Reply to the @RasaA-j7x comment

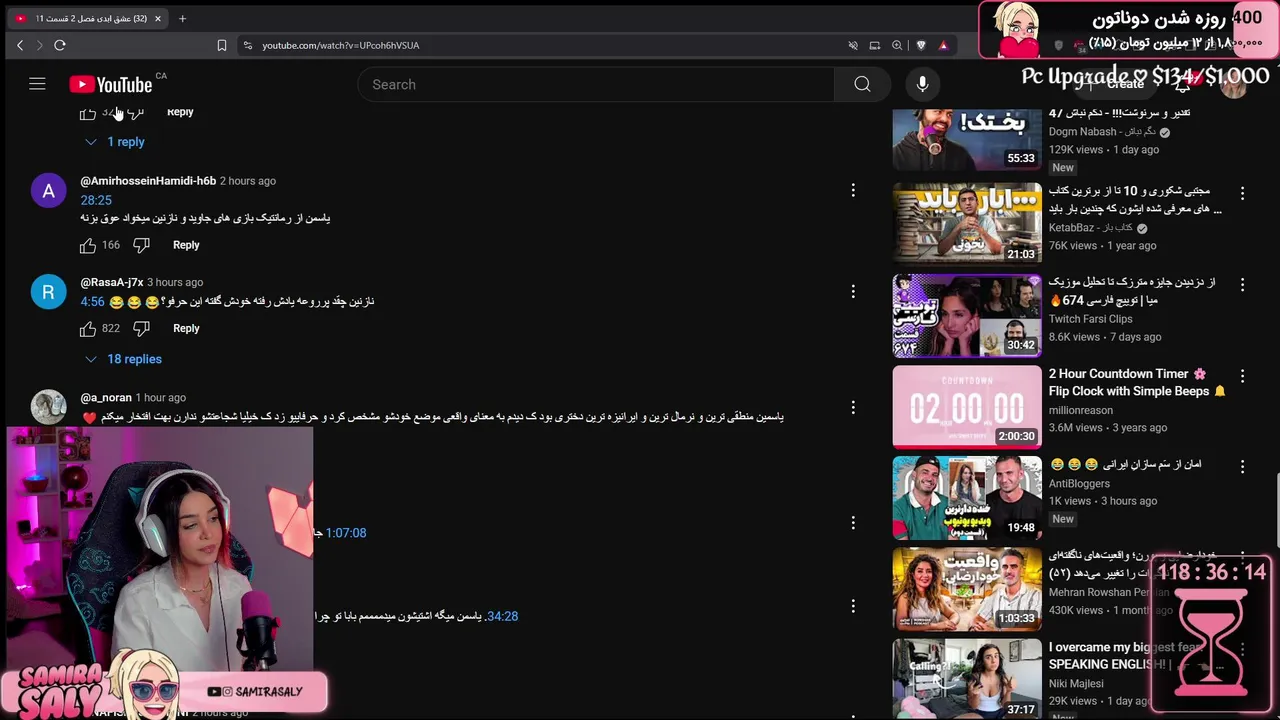186,328
